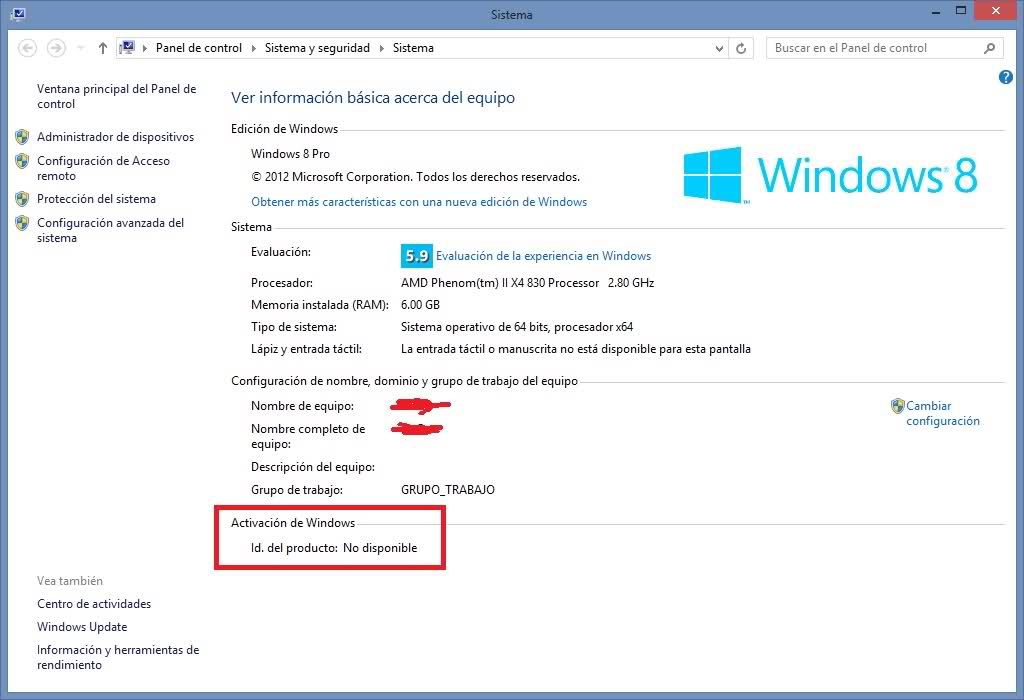
Task: Click the Back navigation arrow
Action: click(x=27, y=48)
